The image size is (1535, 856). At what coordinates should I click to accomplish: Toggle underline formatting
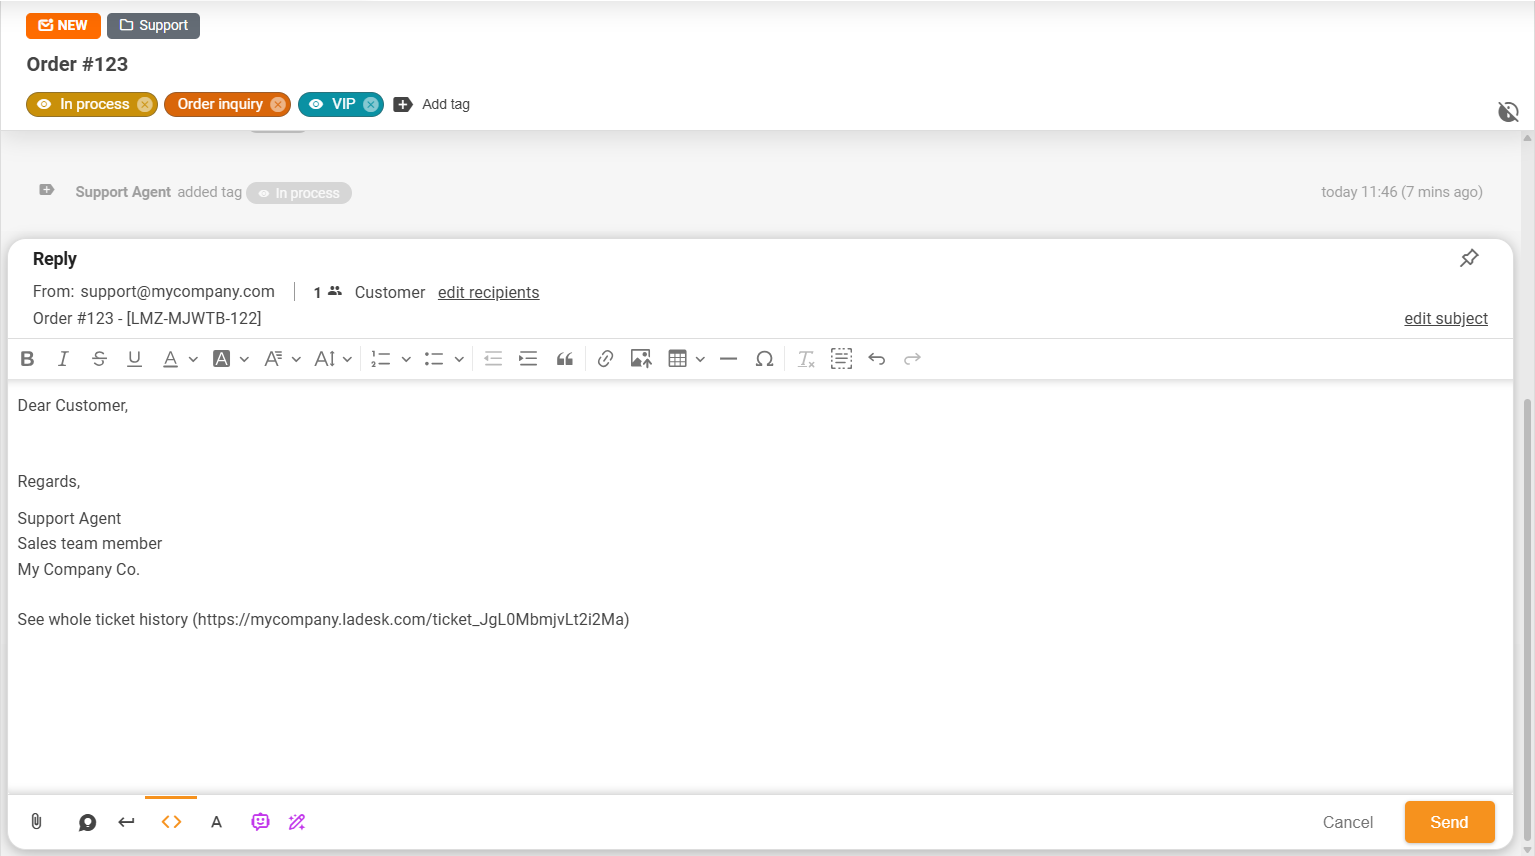pyautogui.click(x=134, y=358)
